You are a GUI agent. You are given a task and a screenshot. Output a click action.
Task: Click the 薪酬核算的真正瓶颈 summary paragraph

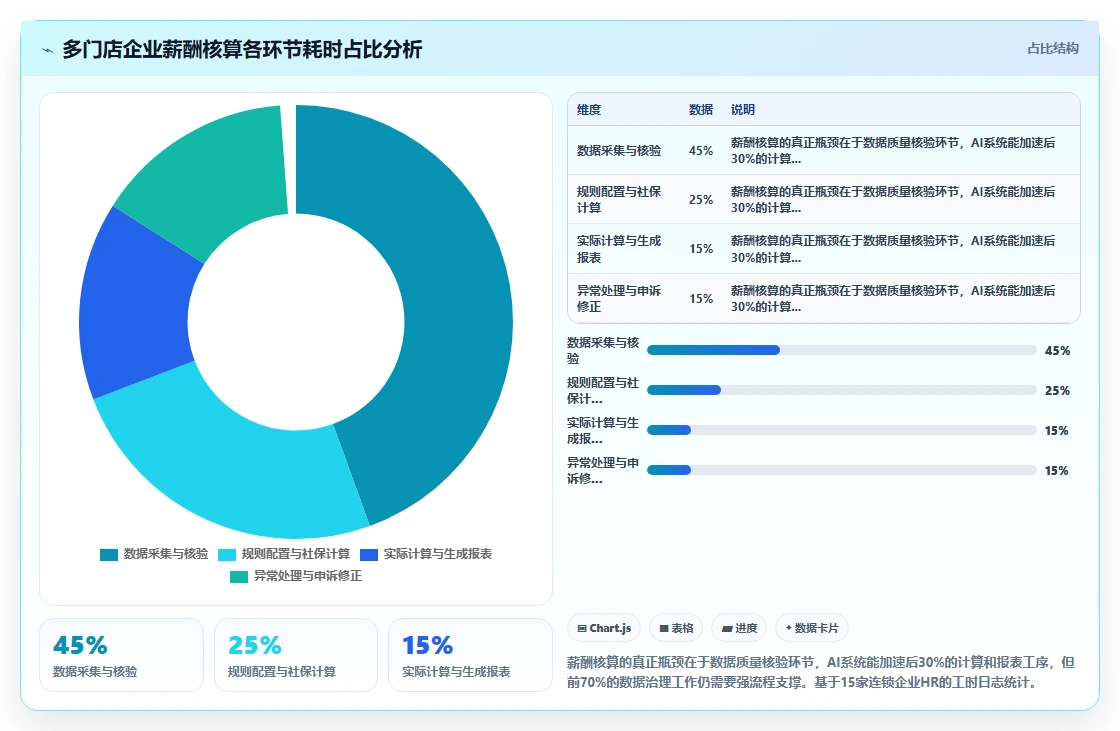click(x=821, y=672)
